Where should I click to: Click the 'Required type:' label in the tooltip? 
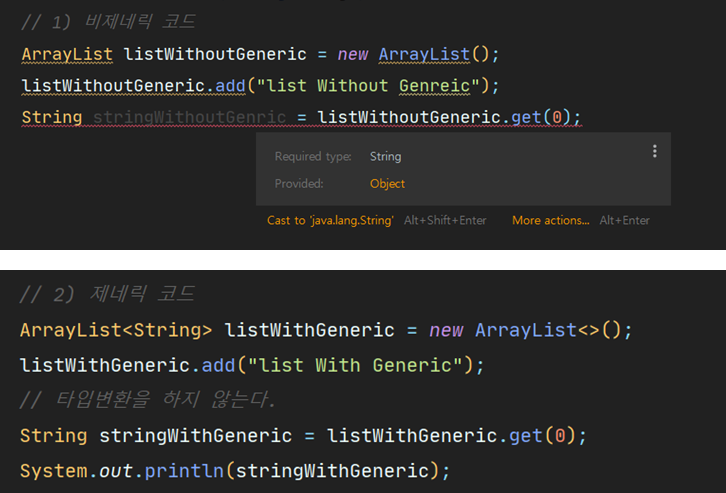[313, 156]
